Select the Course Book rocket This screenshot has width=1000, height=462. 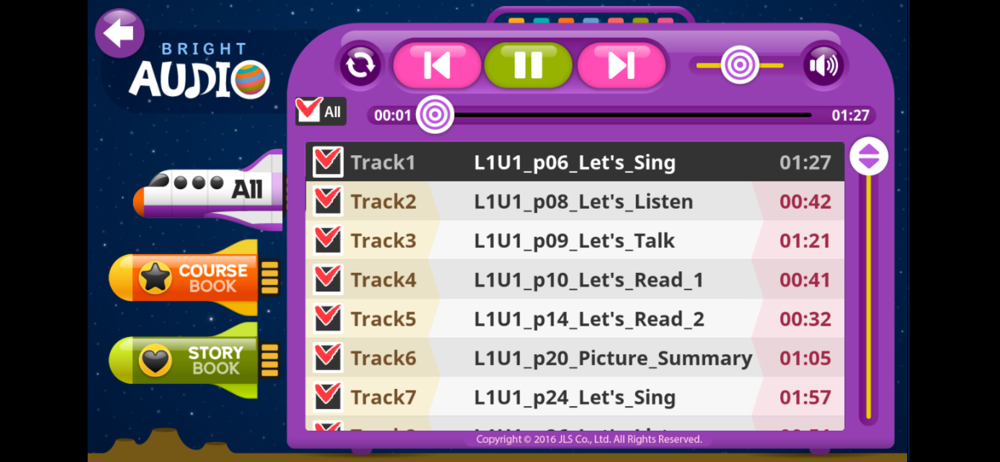coord(195,278)
